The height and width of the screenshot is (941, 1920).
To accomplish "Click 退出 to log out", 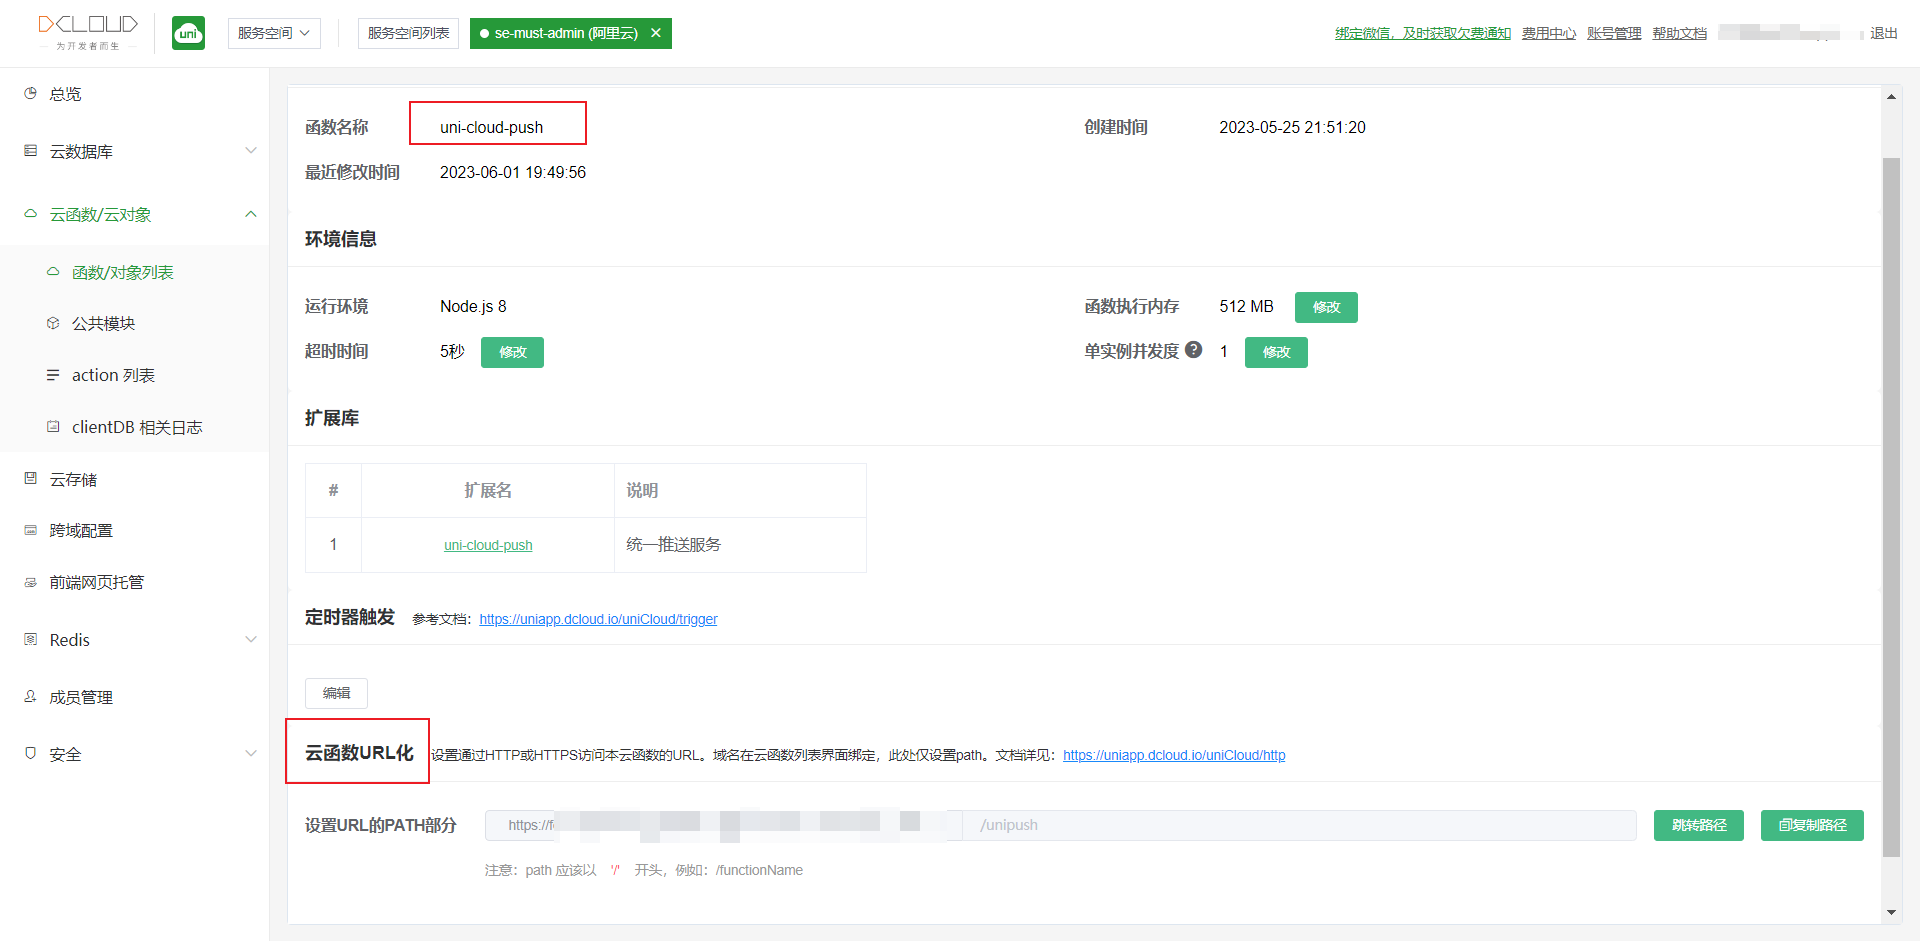I will coord(1884,33).
